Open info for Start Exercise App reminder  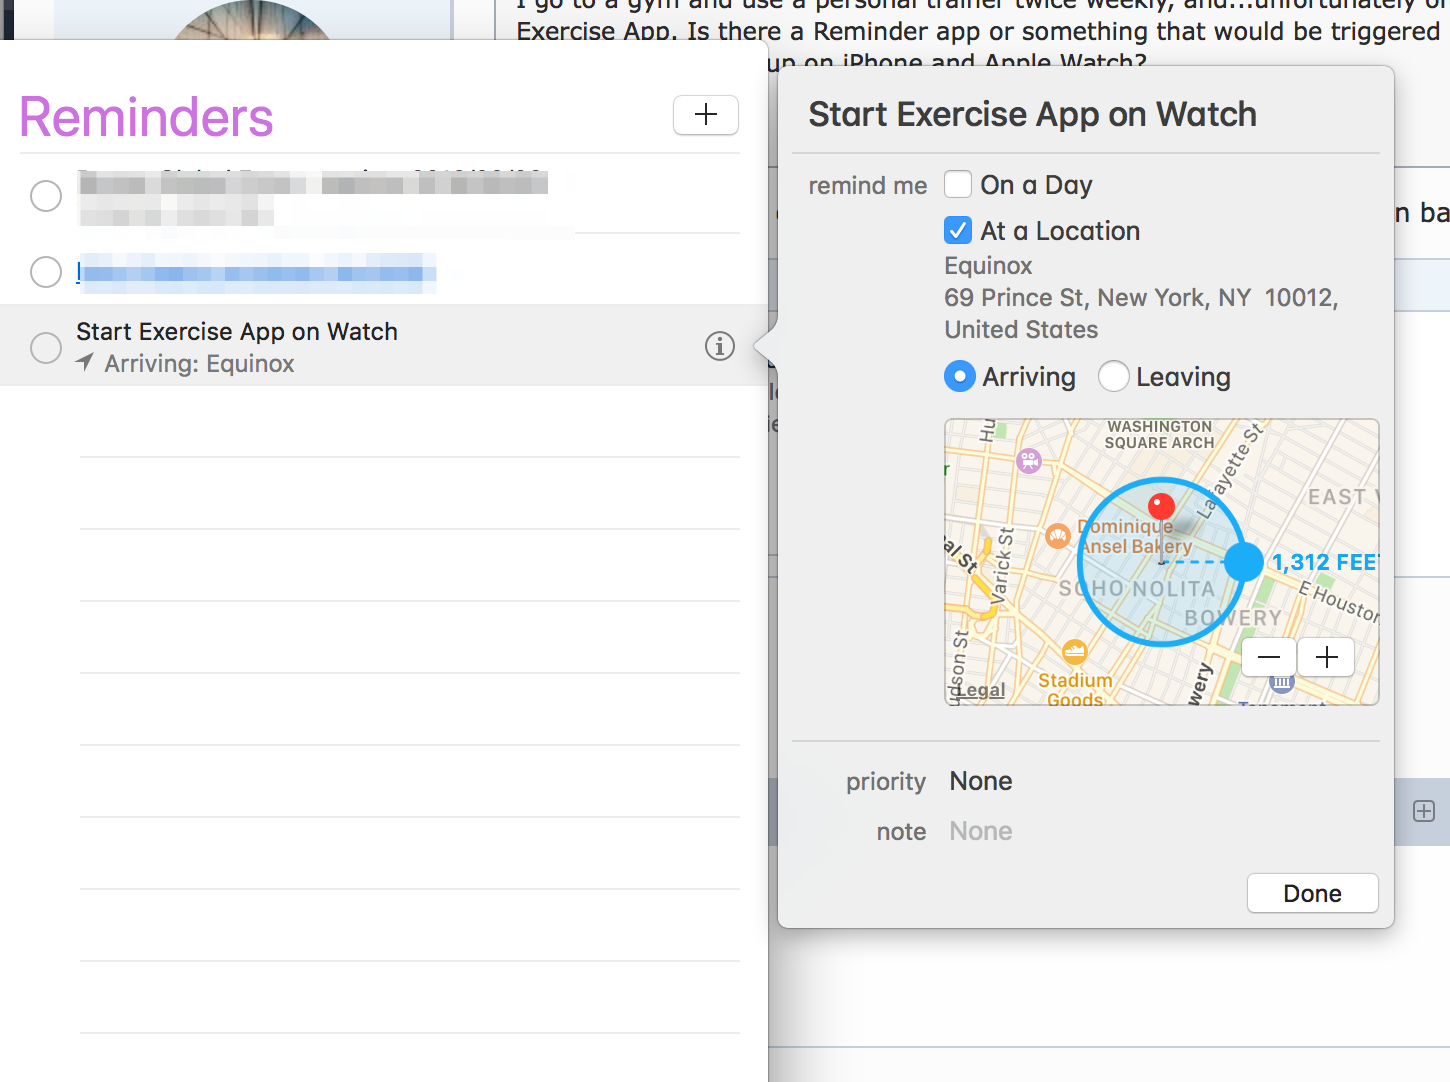pyautogui.click(x=720, y=346)
